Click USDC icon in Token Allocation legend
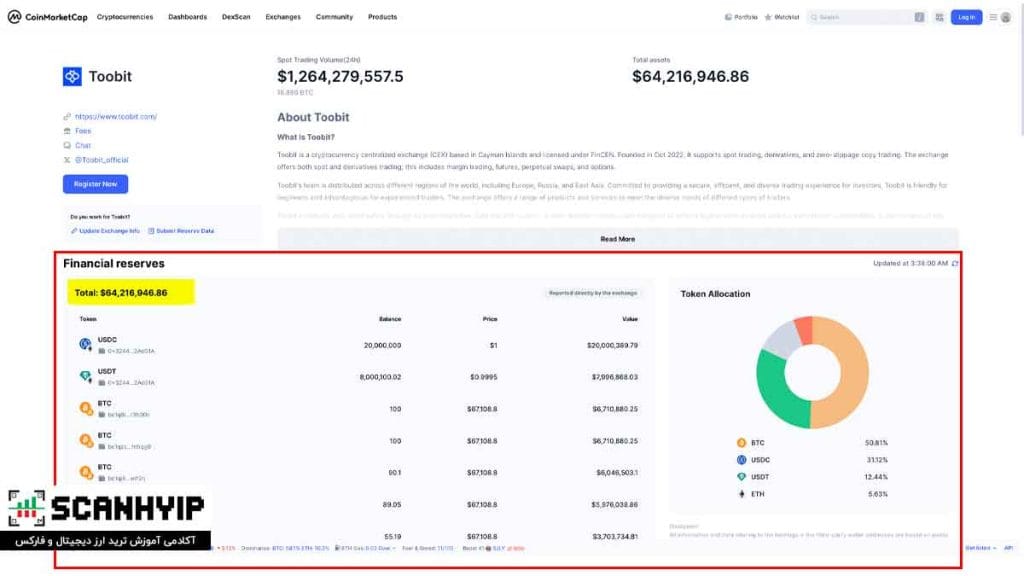Image resolution: width=1024 pixels, height=576 pixels. click(741, 460)
